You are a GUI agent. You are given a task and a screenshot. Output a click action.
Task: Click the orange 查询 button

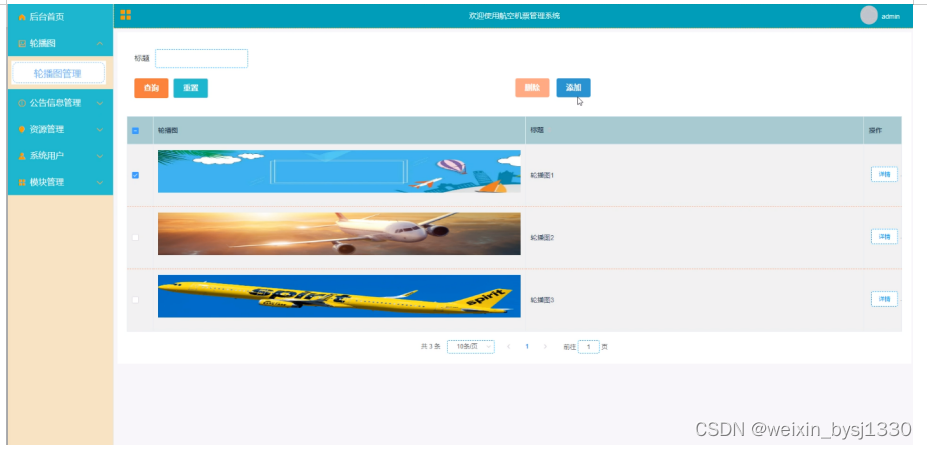151,88
